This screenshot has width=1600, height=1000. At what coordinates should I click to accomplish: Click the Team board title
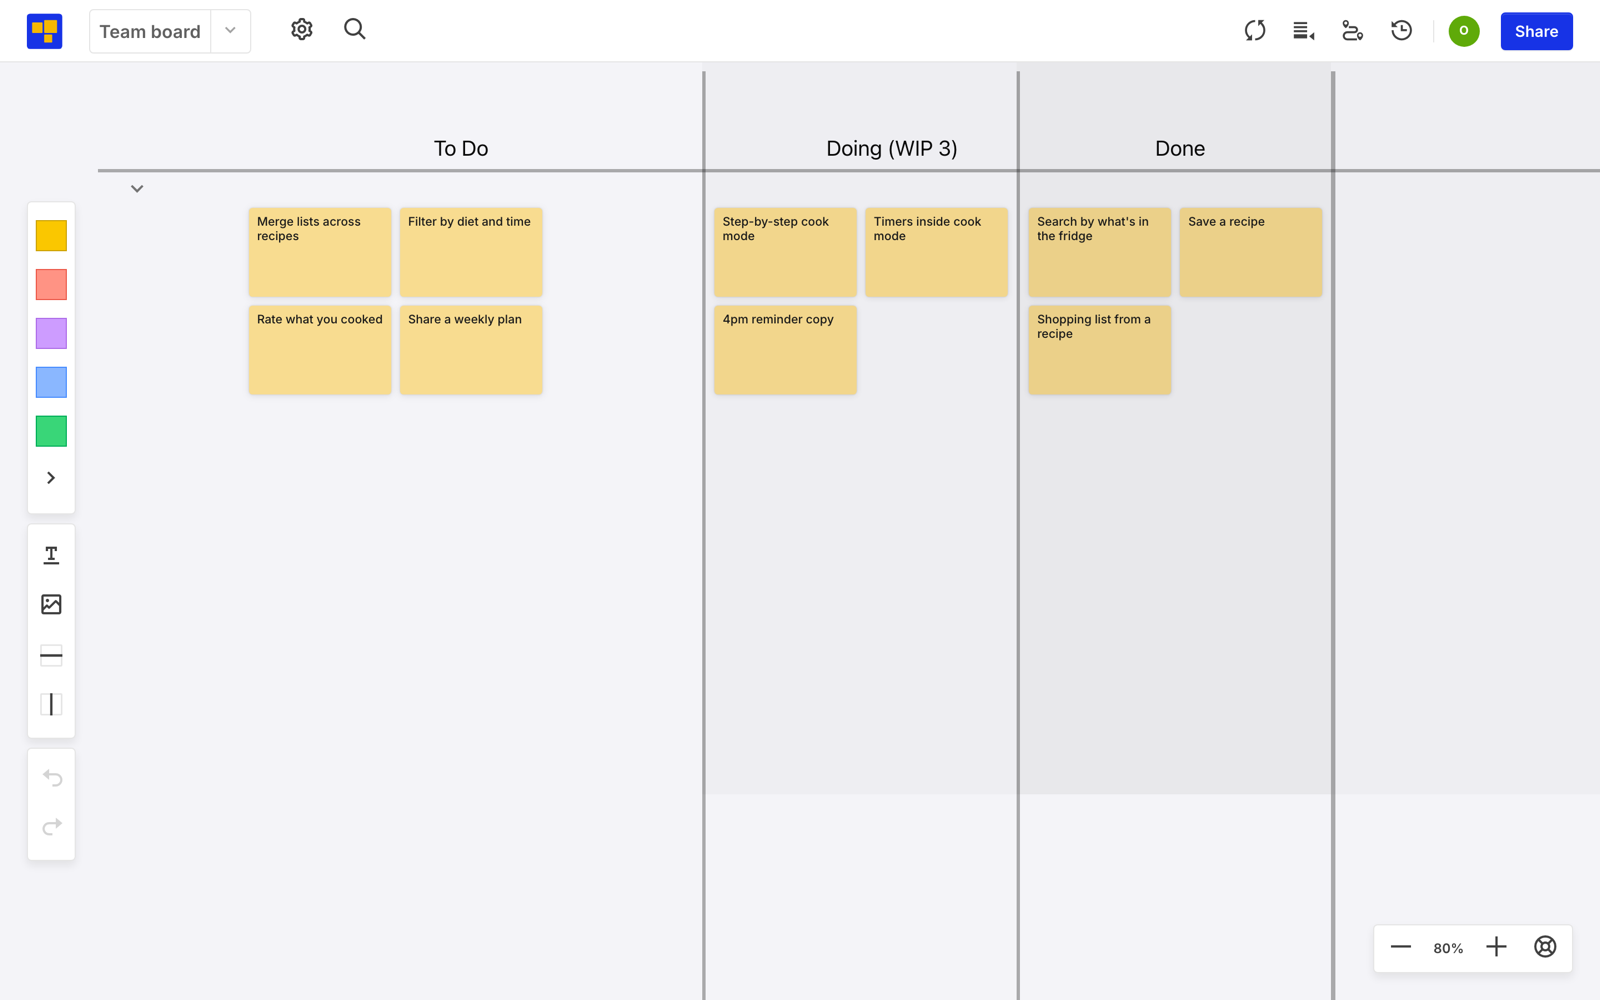[x=150, y=32]
